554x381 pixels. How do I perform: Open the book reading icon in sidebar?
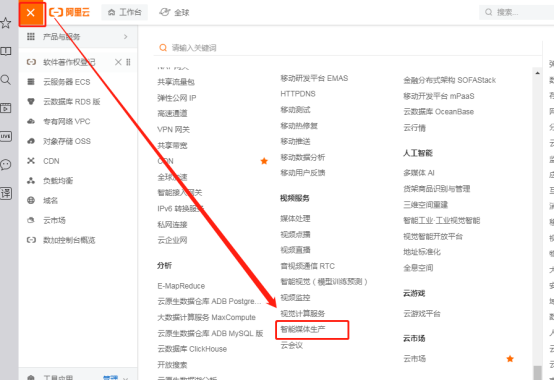(x=6, y=51)
